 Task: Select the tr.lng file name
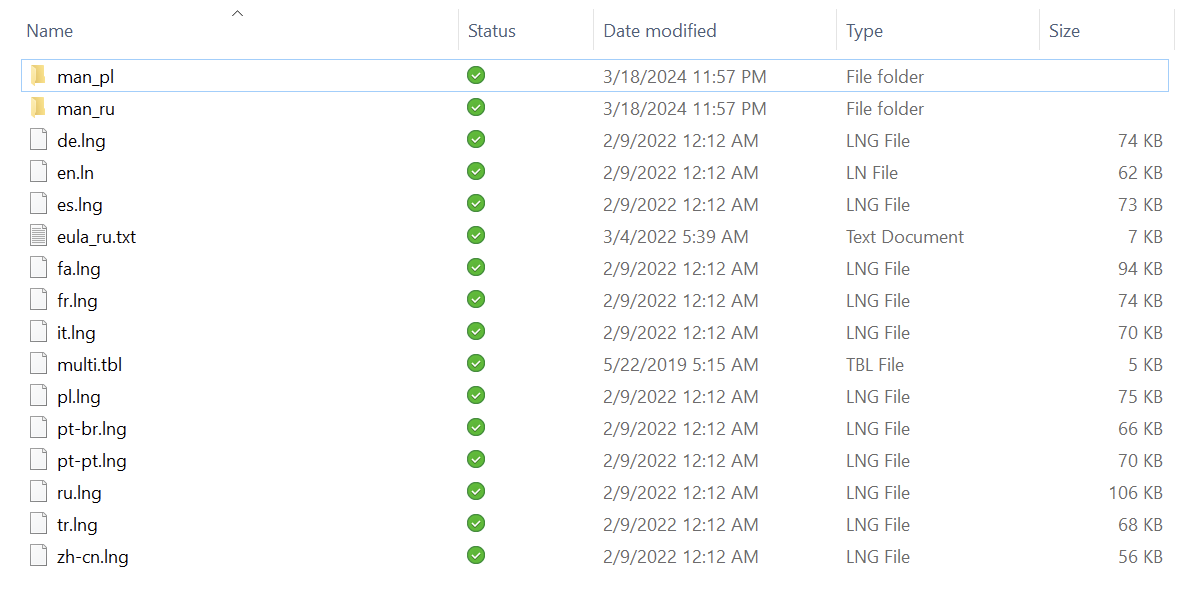click(x=77, y=524)
